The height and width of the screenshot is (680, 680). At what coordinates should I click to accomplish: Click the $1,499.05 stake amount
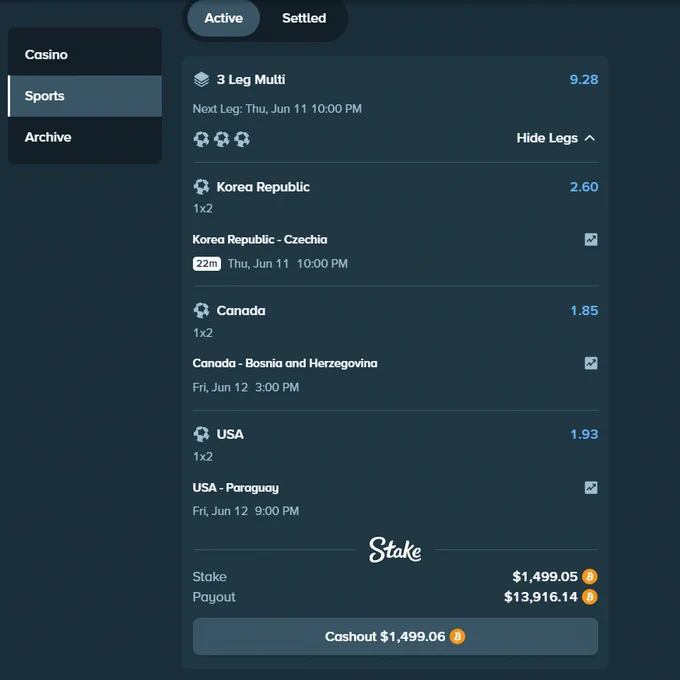pyautogui.click(x=545, y=576)
